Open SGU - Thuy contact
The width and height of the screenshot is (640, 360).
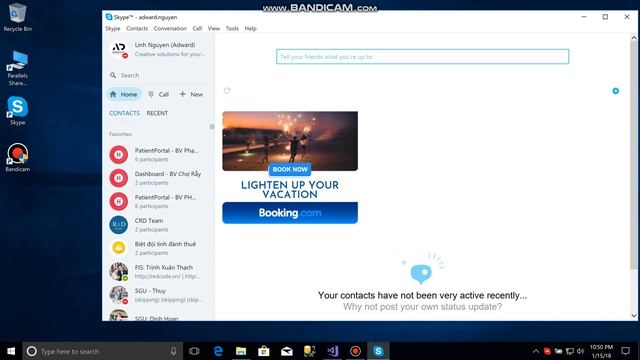coord(158,295)
